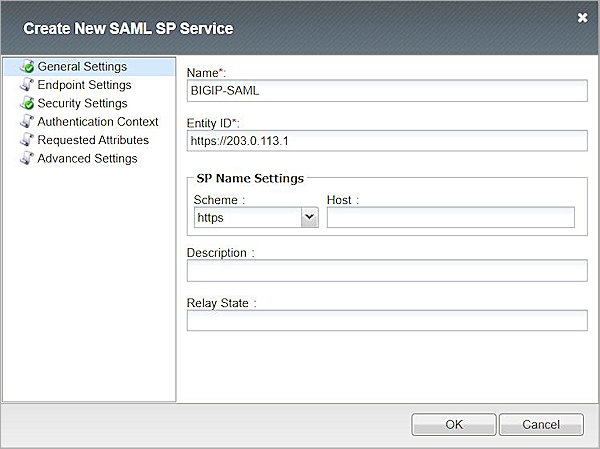The image size is (600, 449).
Task: Switch to Security Settings section
Action: (82, 103)
